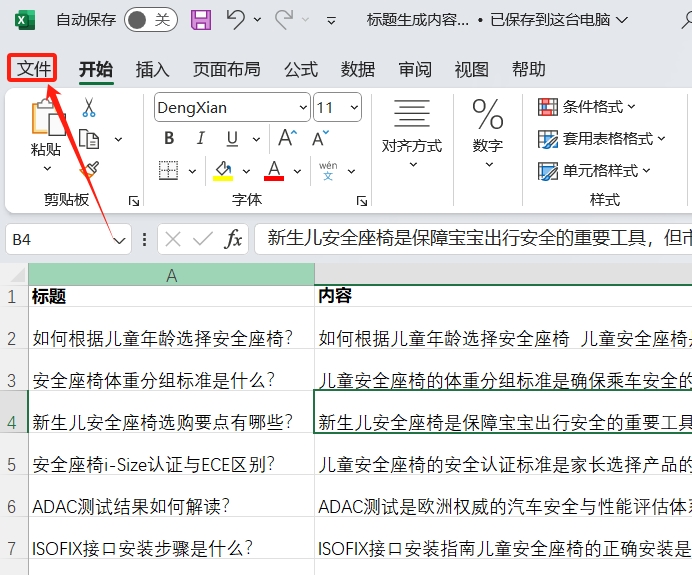Expand the saved-location file name dropdown
The height and width of the screenshot is (575, 692).
(621, 20)
